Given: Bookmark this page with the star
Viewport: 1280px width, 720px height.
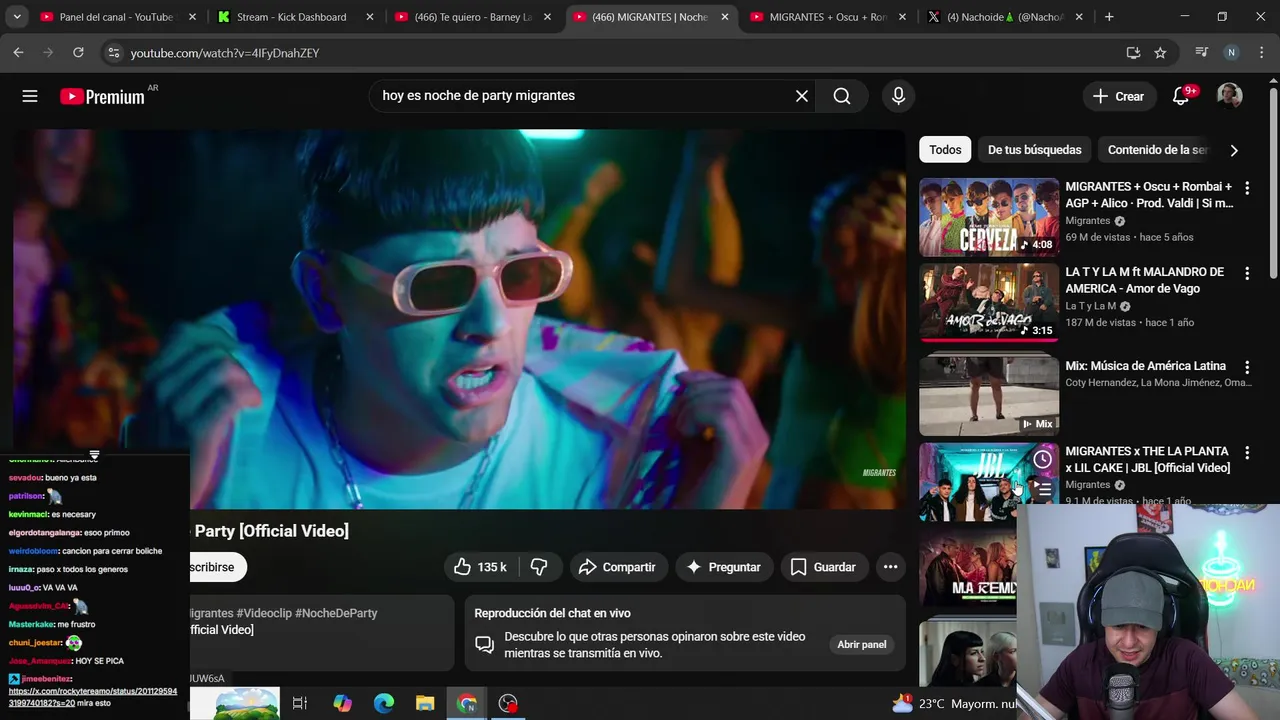Looking at the screenshot, I should 1160,52.
